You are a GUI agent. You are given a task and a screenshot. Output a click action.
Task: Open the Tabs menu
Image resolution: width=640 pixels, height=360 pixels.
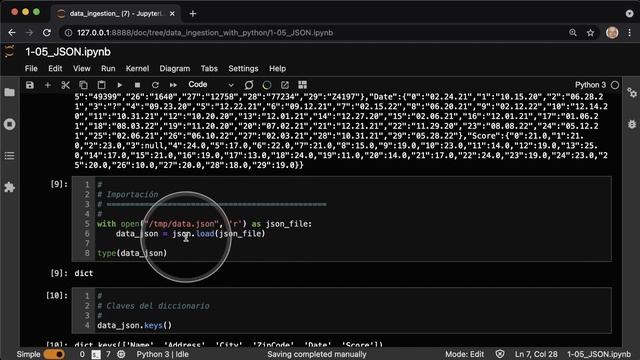coord(209,69)
